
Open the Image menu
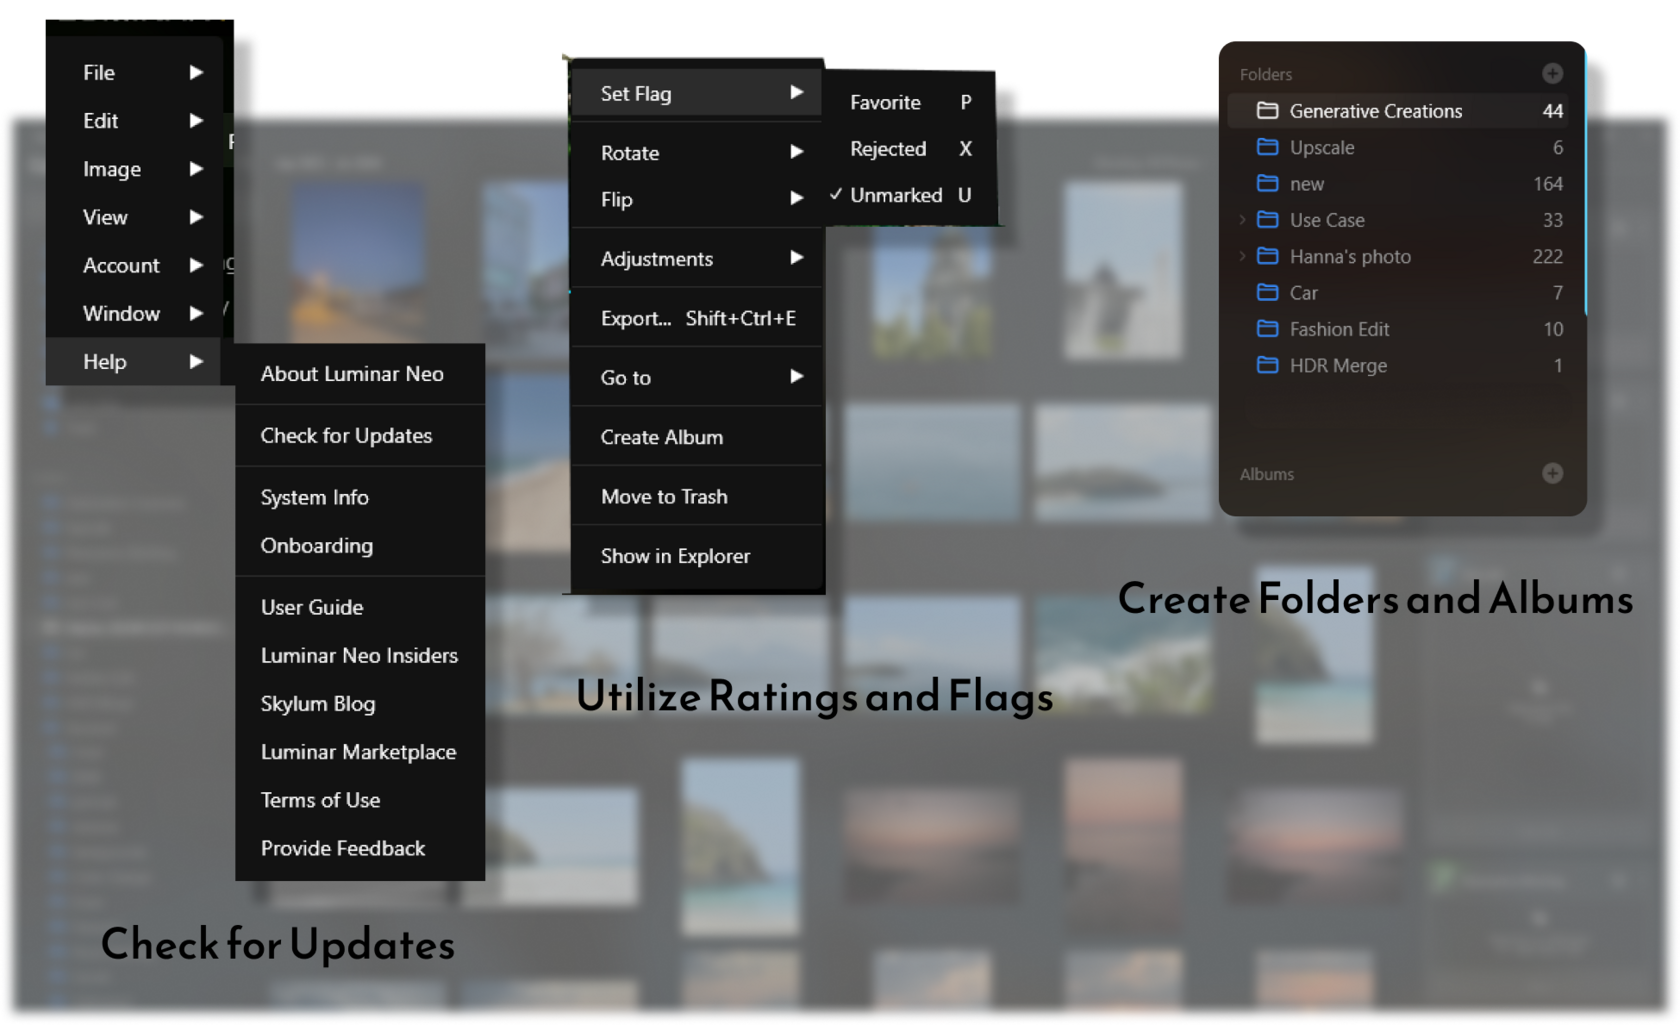point(110,168)
